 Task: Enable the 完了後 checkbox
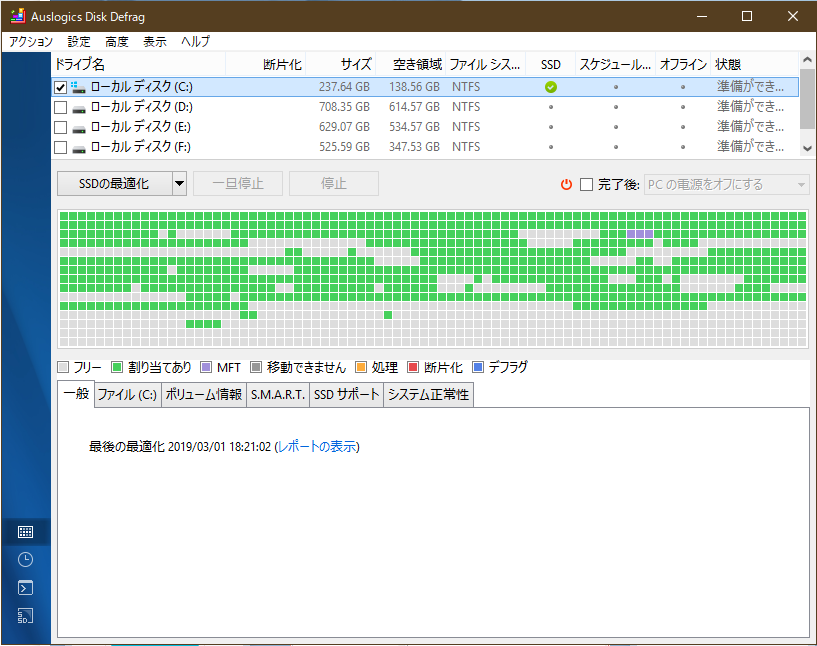coord(587,184)
